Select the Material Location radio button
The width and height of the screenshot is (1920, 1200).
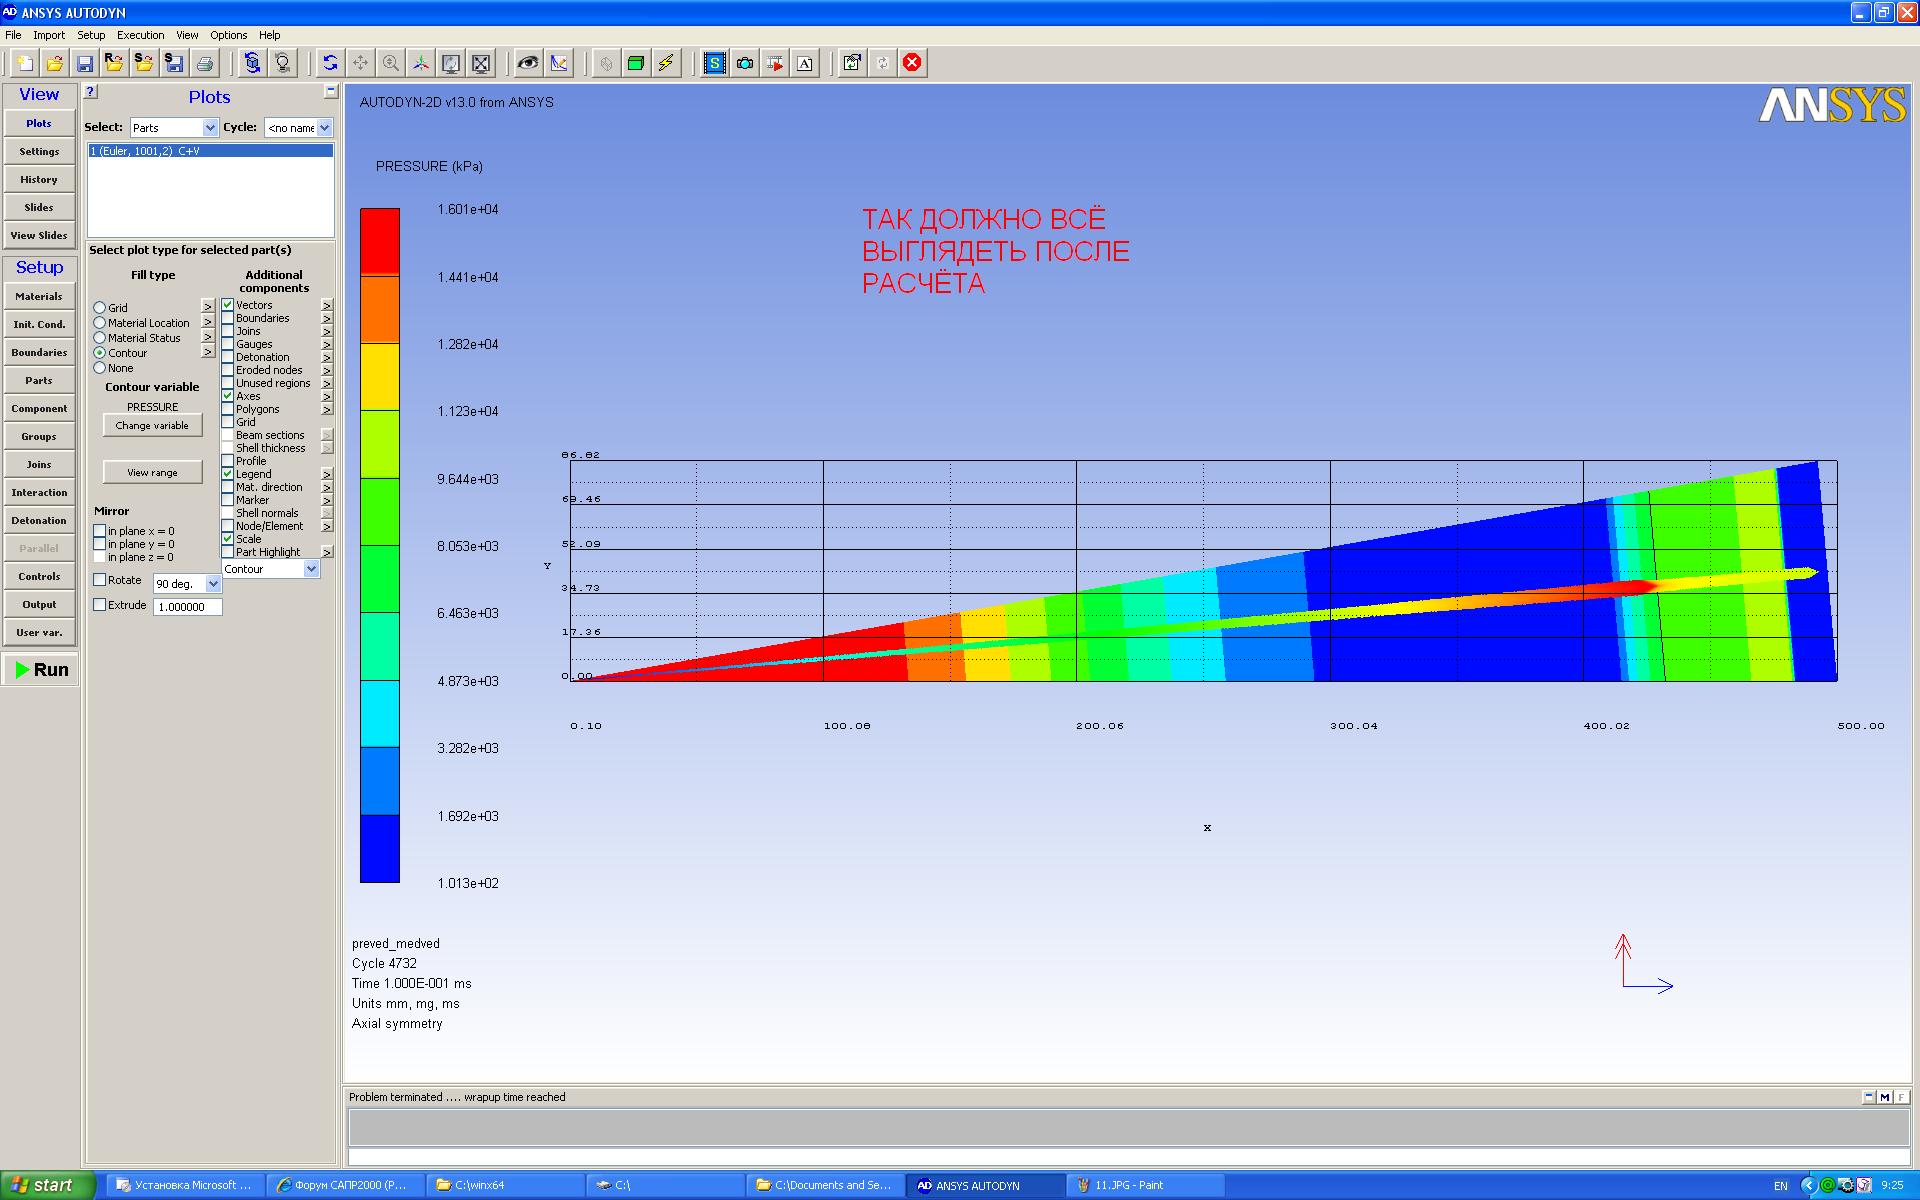(x=100, y=323)
